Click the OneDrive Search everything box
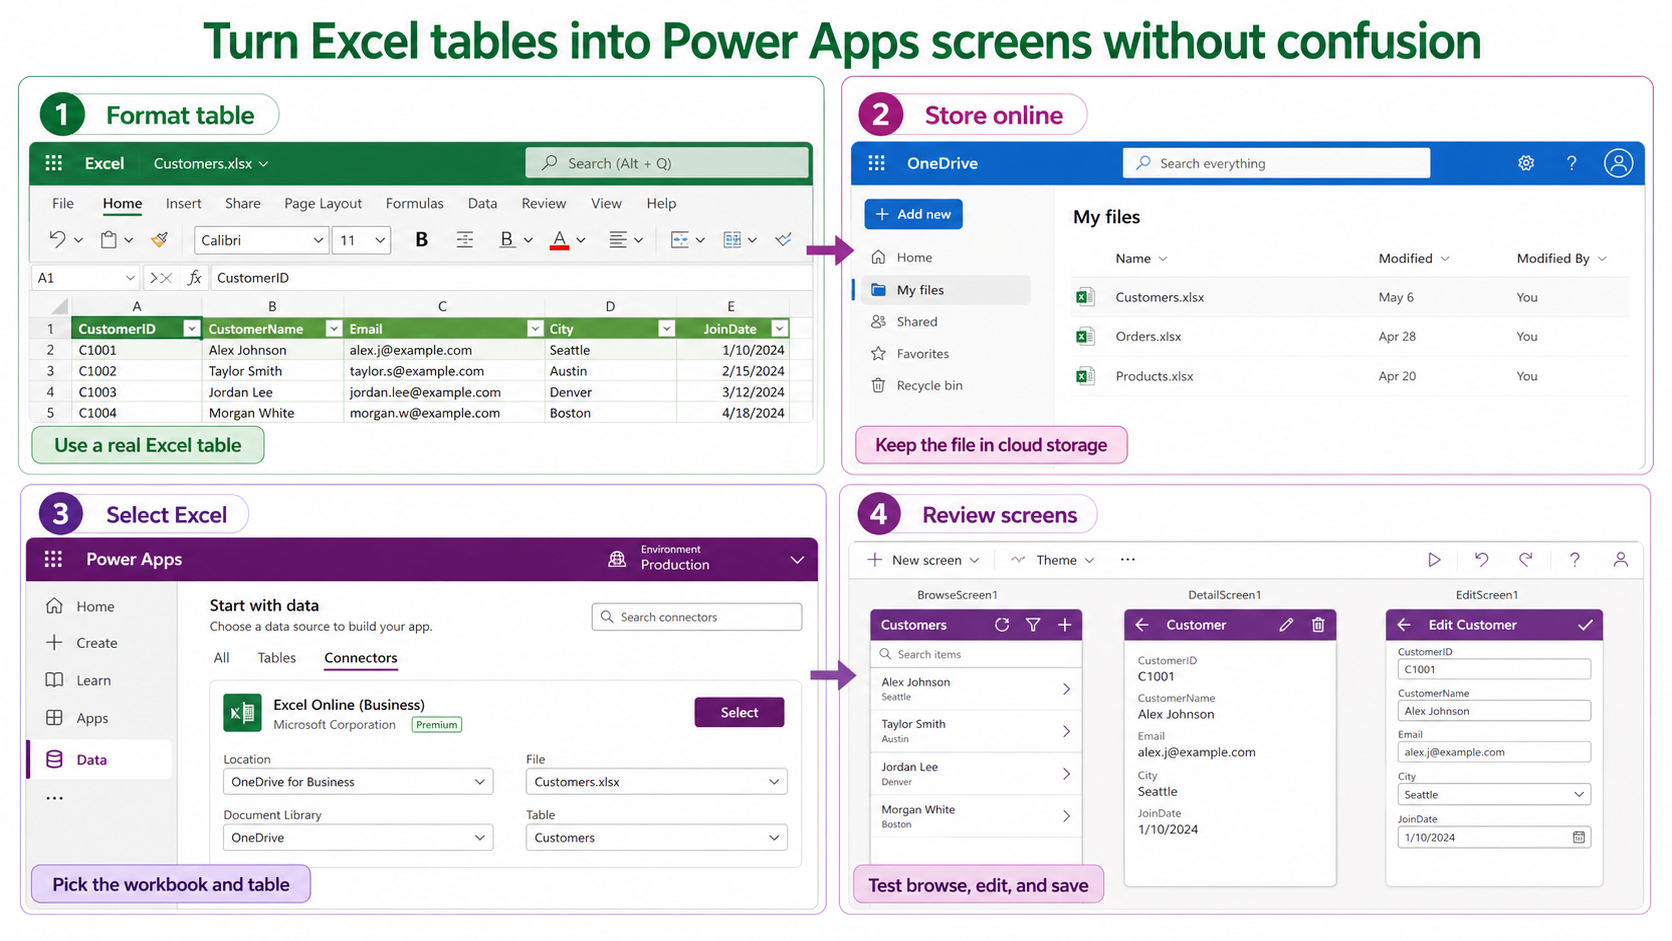The image size is (1672, 941). point(1276,163)
